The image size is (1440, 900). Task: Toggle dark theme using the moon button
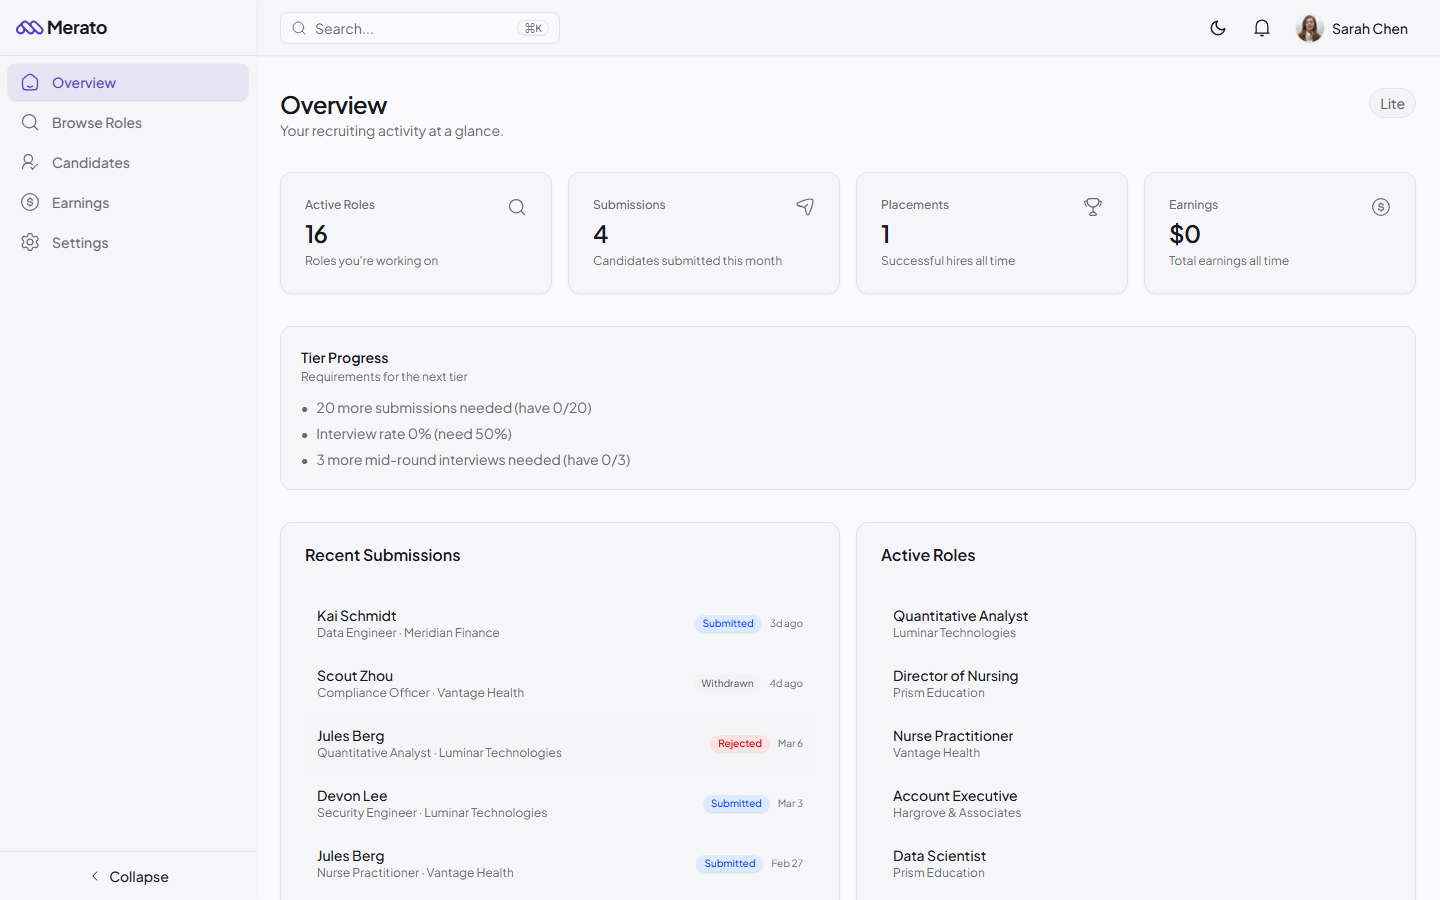[x=1218, y=28]
